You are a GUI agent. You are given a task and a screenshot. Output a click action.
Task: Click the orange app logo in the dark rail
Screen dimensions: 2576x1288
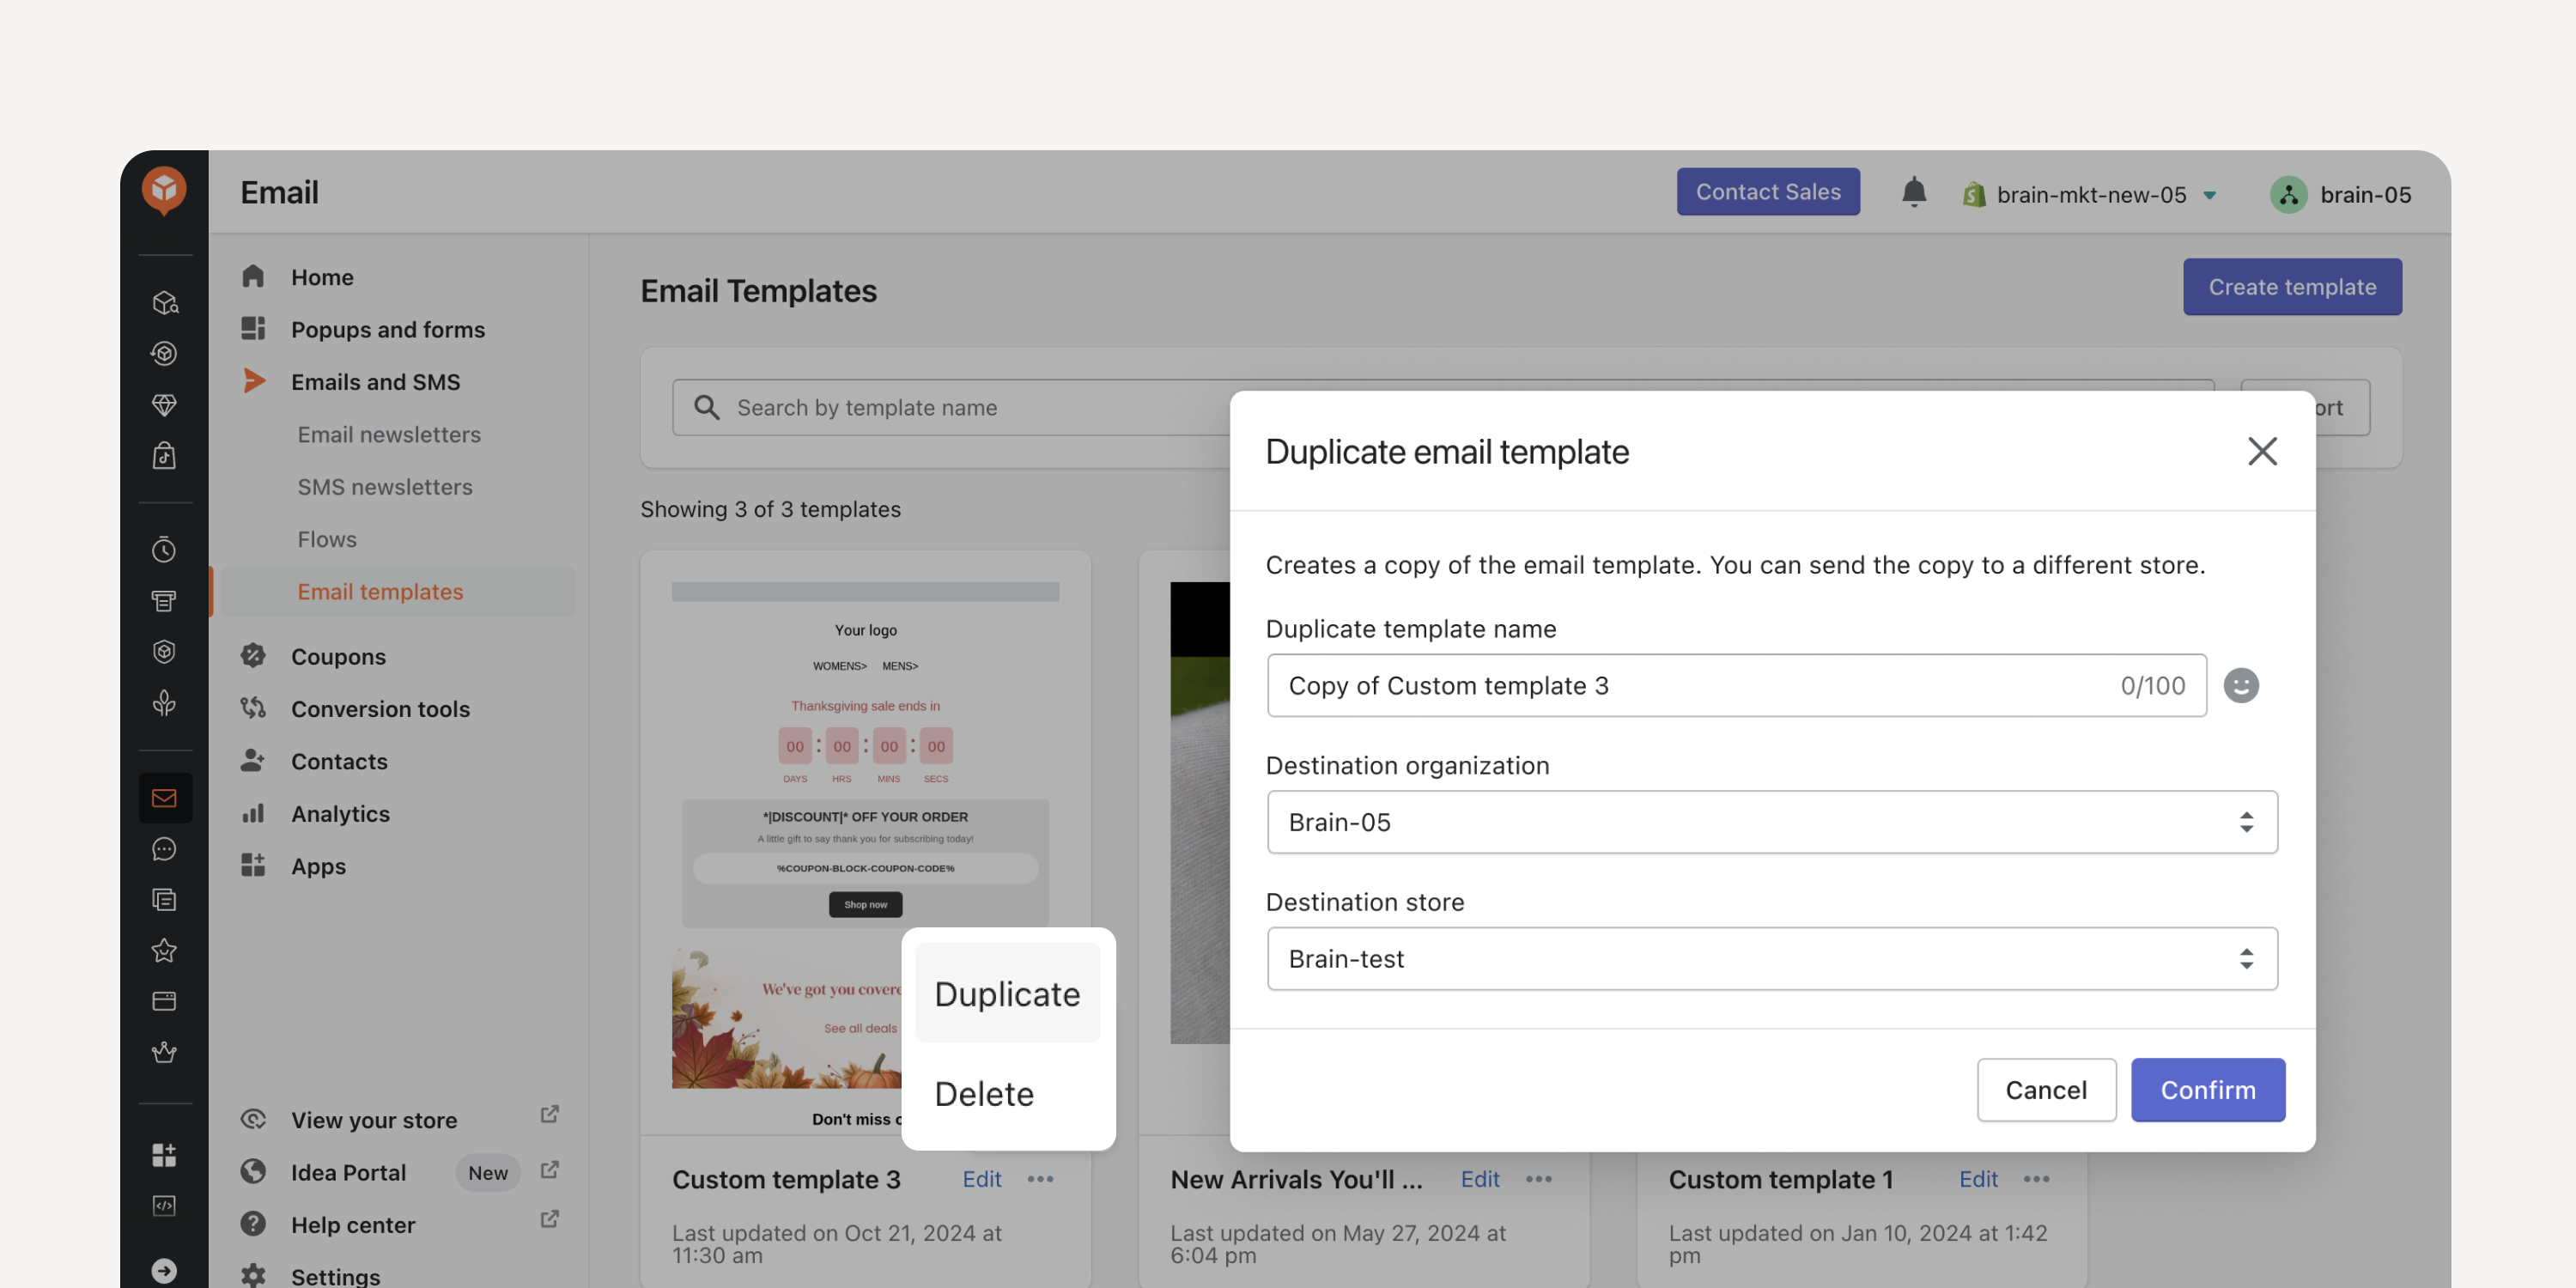click(x=164, y=189)
